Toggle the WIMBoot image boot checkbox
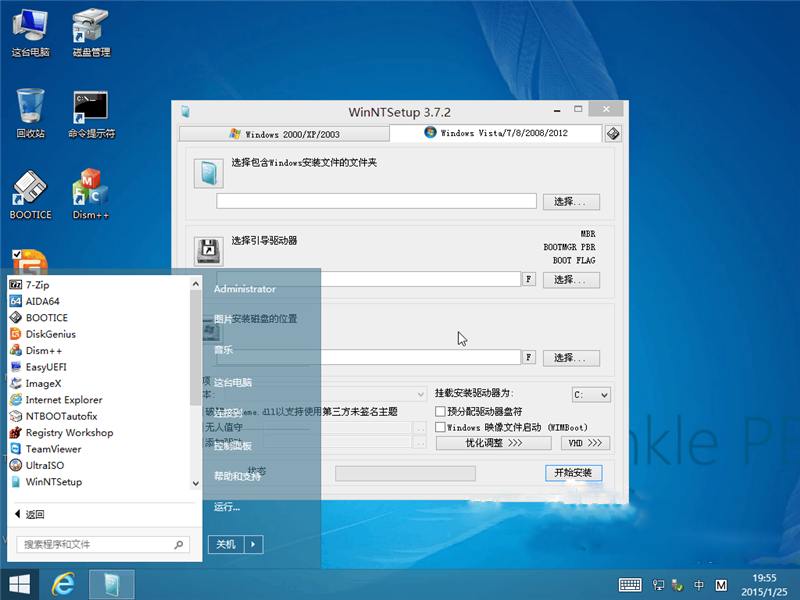Screen dimensions: 800x600 [x=441, y=427]
